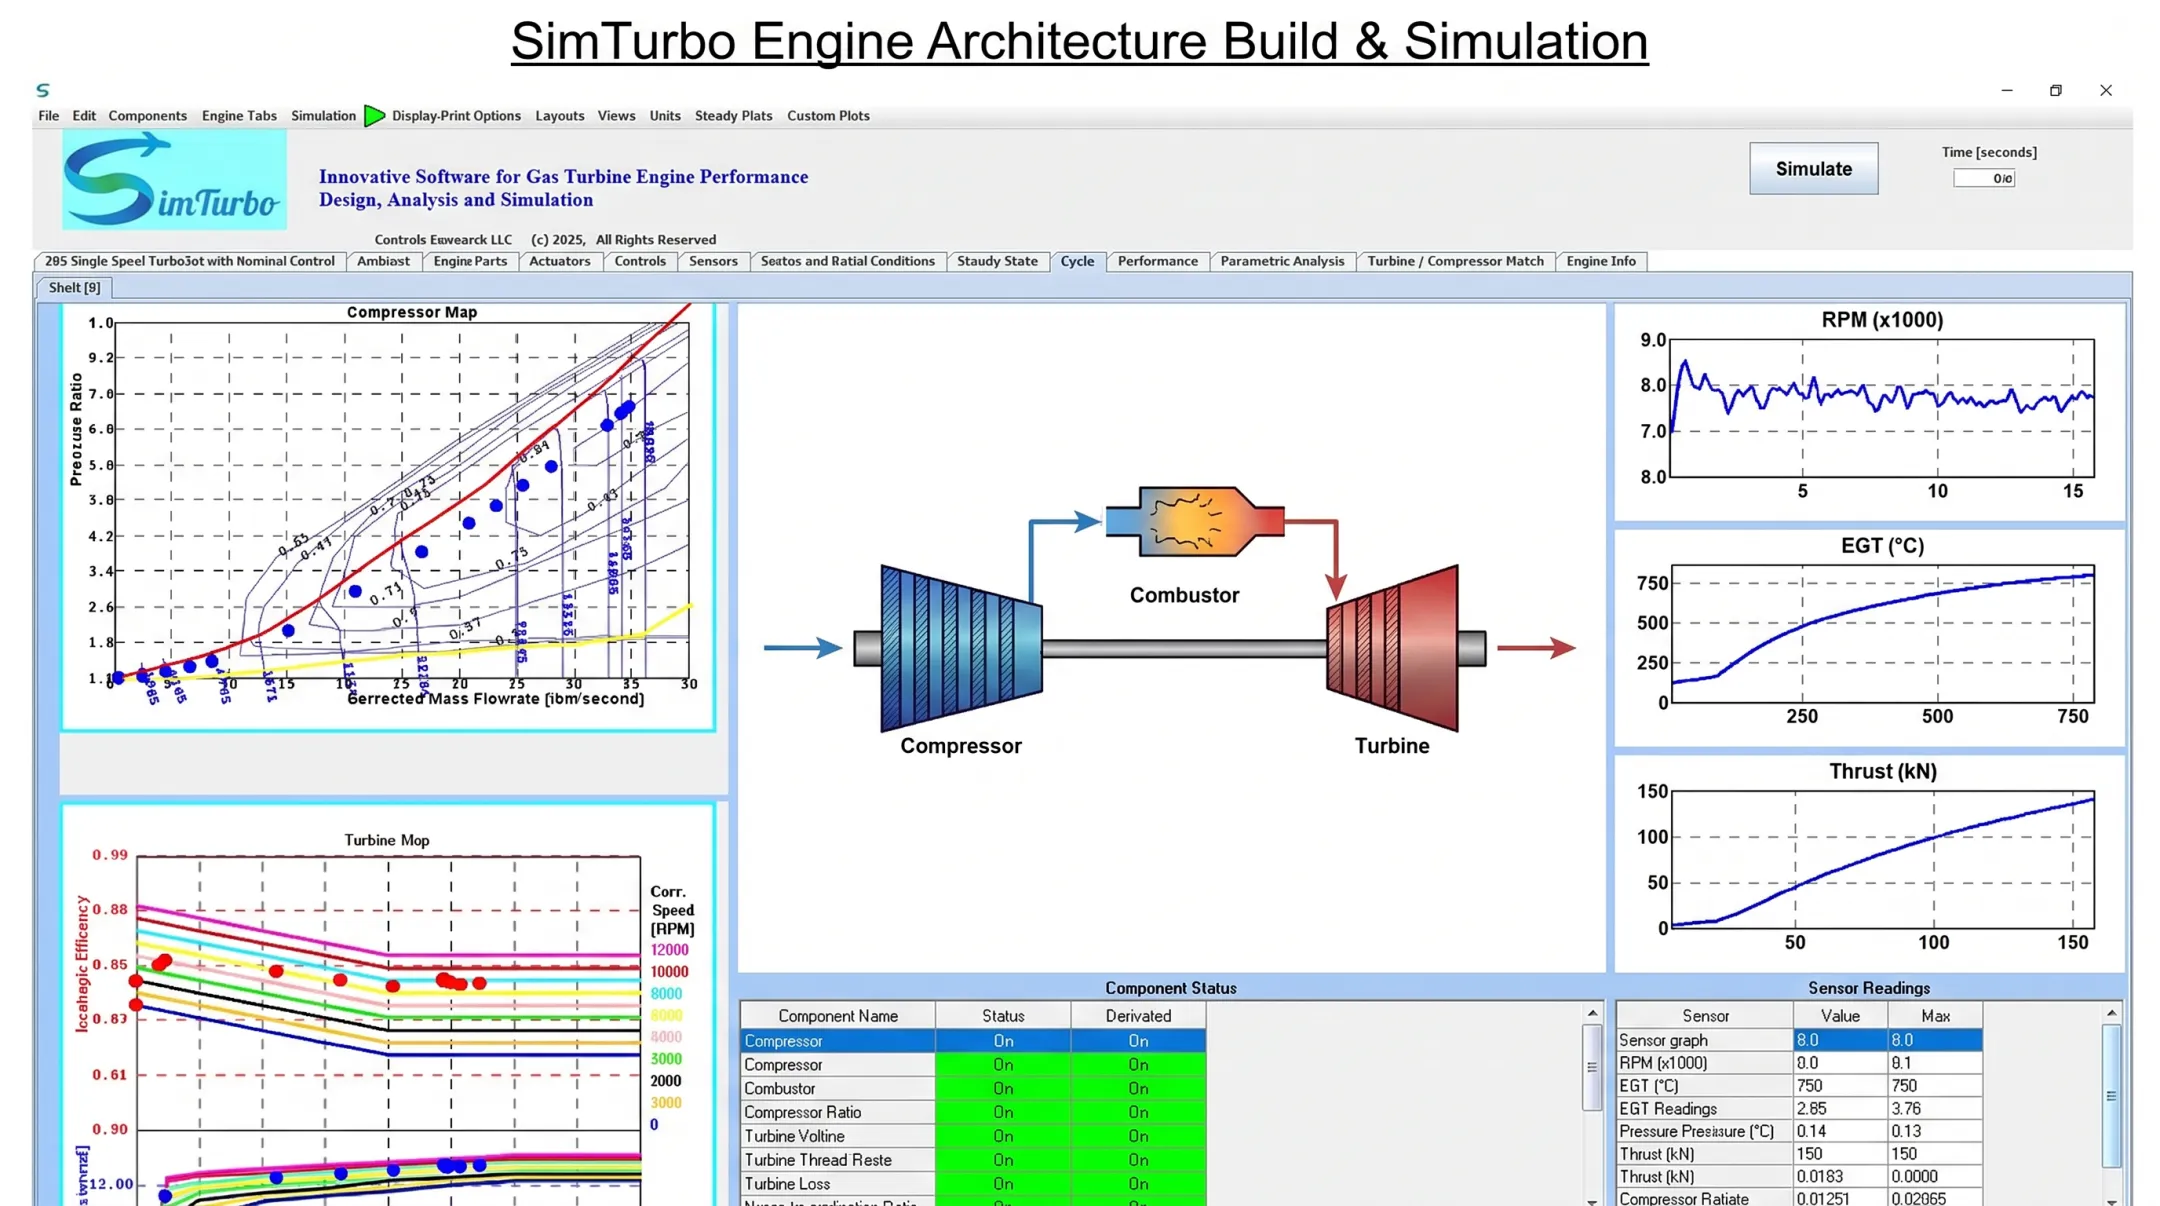
Task: Select the EGT Readings sensor row
Action: [1799, 1109]
